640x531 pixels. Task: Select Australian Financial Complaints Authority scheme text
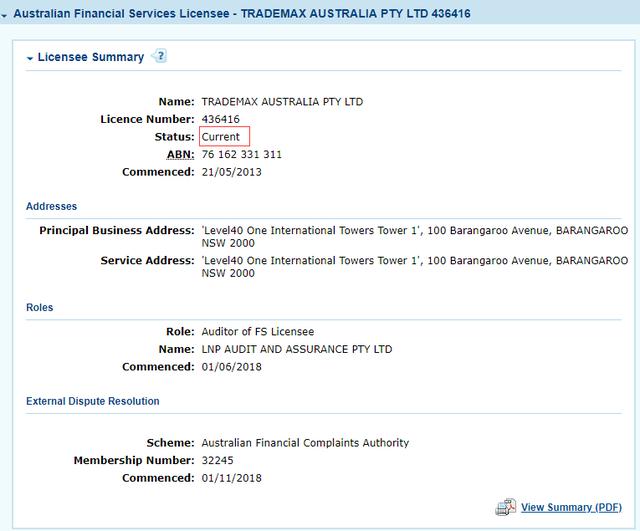(x=305, y=443)
